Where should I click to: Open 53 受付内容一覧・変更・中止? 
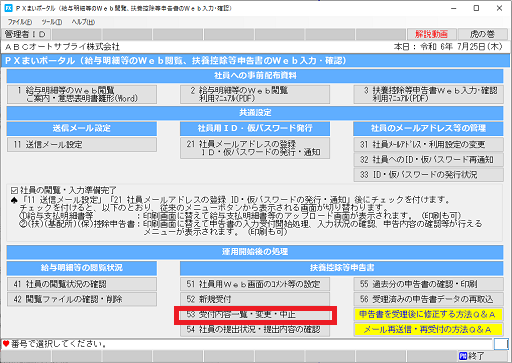tap(255, 315)
